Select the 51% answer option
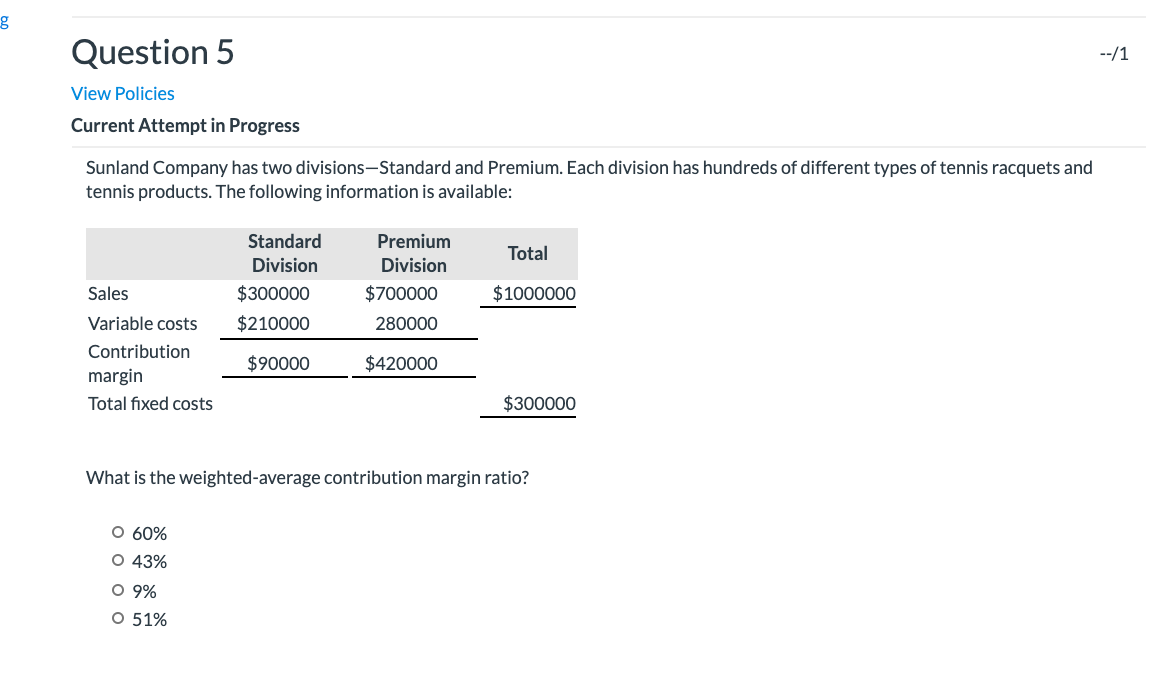This screenshot has height=674, width=1154. click(117, 619)
